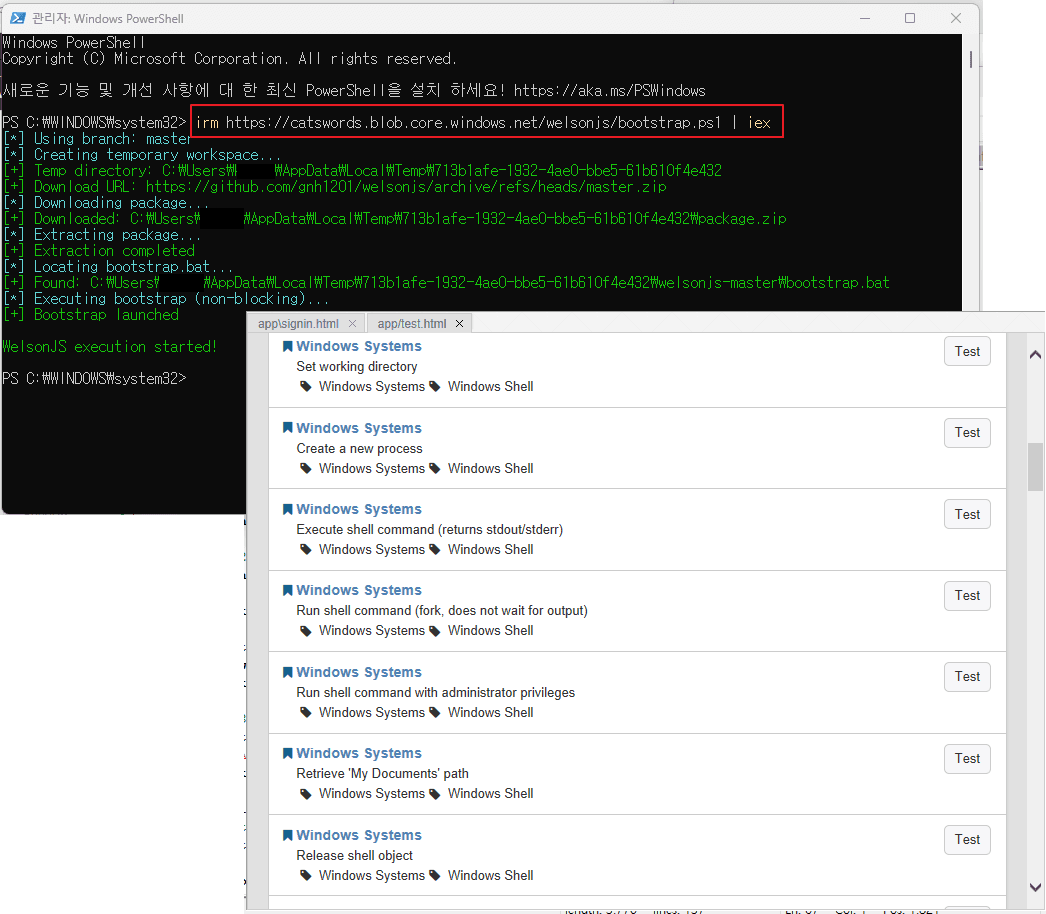
Task: Open 'Windows Systems' heading above 'Create a new process'
Action: coord(359,428)
